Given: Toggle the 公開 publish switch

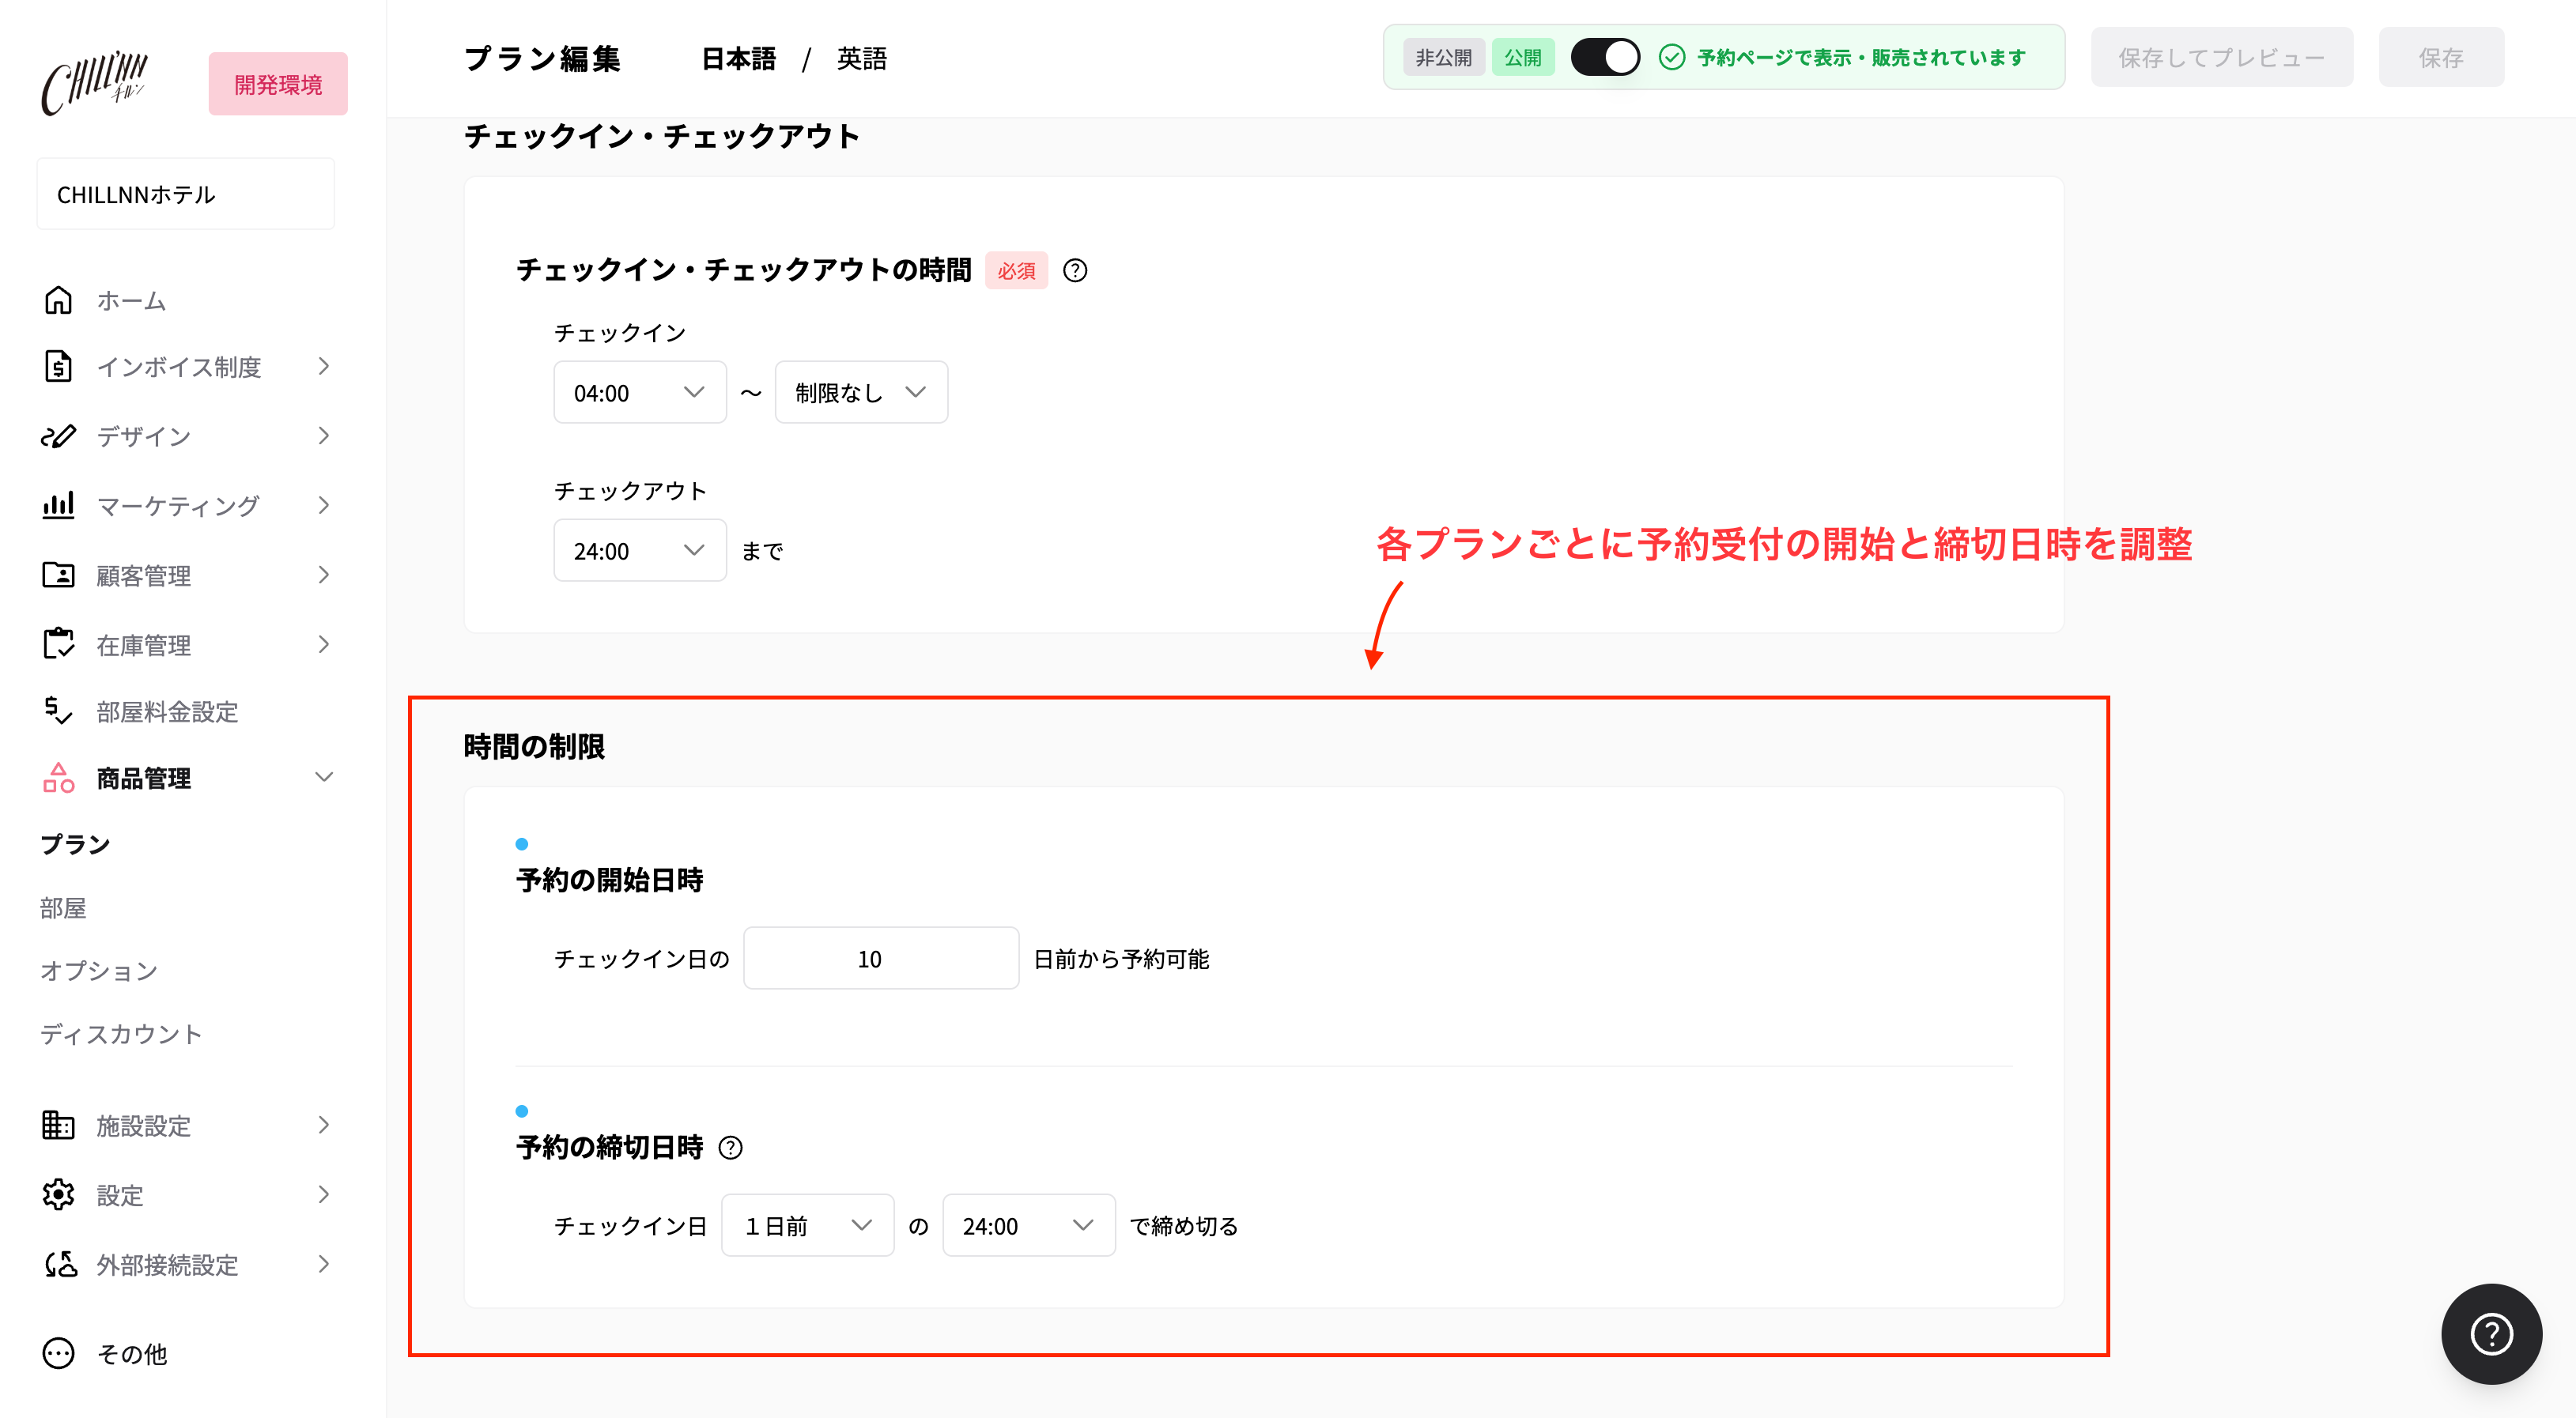Looking at the screenshot, I should [x=1605, y=57].
